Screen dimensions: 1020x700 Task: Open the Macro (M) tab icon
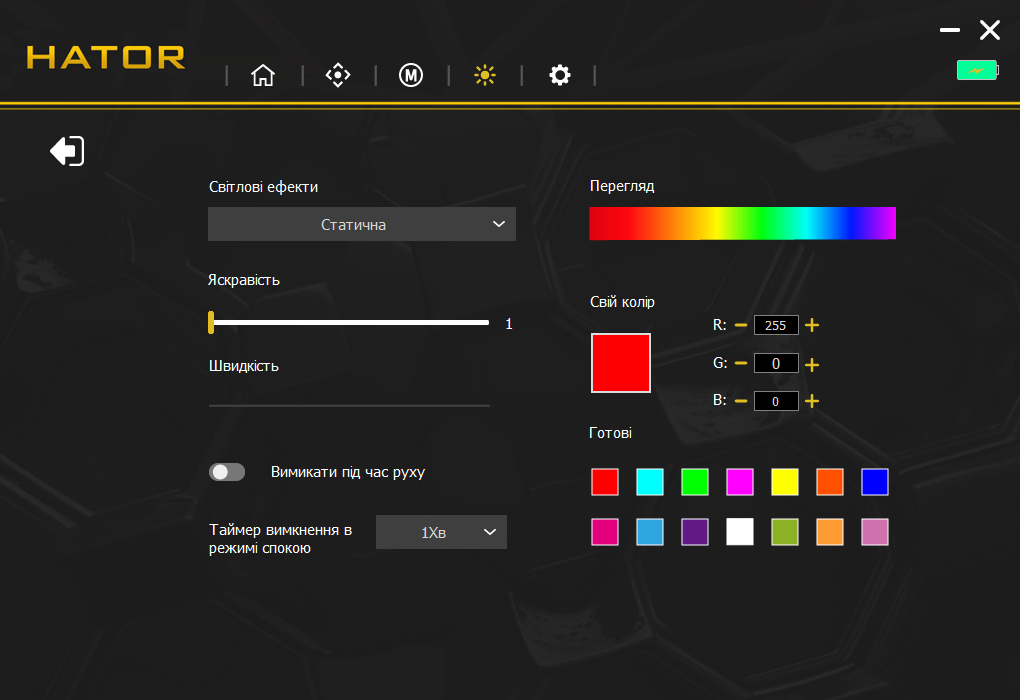[x=410, y=75]
